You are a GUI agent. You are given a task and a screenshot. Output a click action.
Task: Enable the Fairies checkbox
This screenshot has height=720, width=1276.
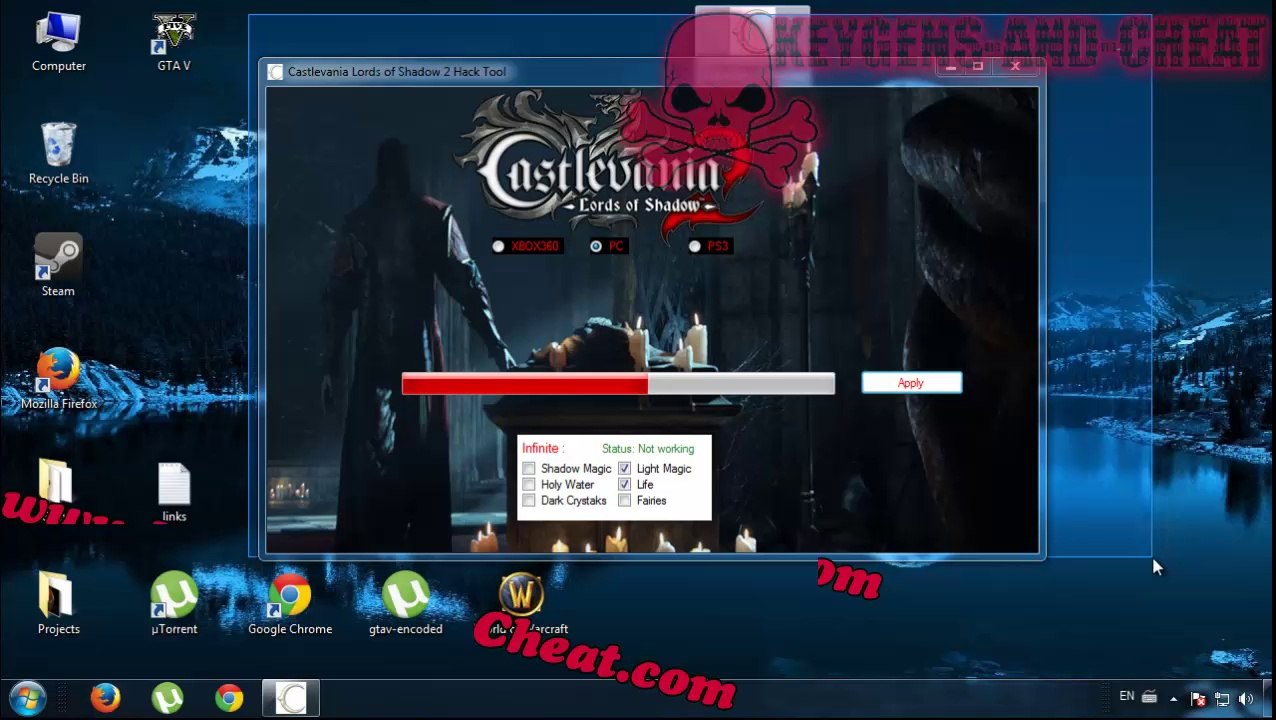coord(625,501)
